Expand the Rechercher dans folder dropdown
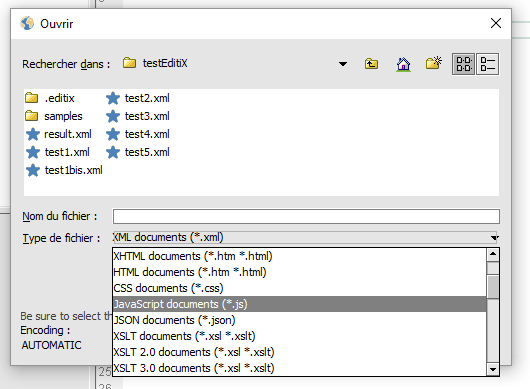Image resolution: width=530 pixels, height=389 pixels. click(x=343, y=64)
